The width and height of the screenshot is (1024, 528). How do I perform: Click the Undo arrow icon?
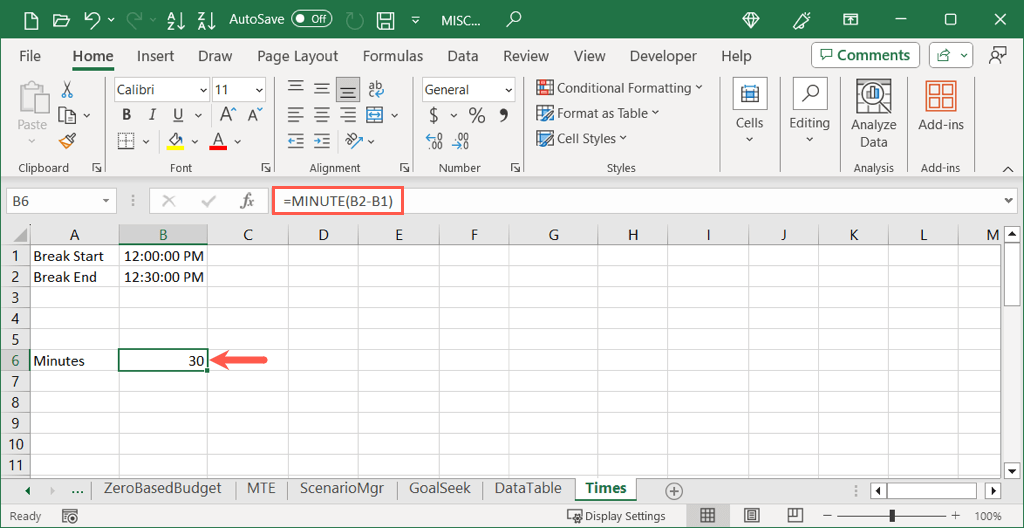[92, 20]
